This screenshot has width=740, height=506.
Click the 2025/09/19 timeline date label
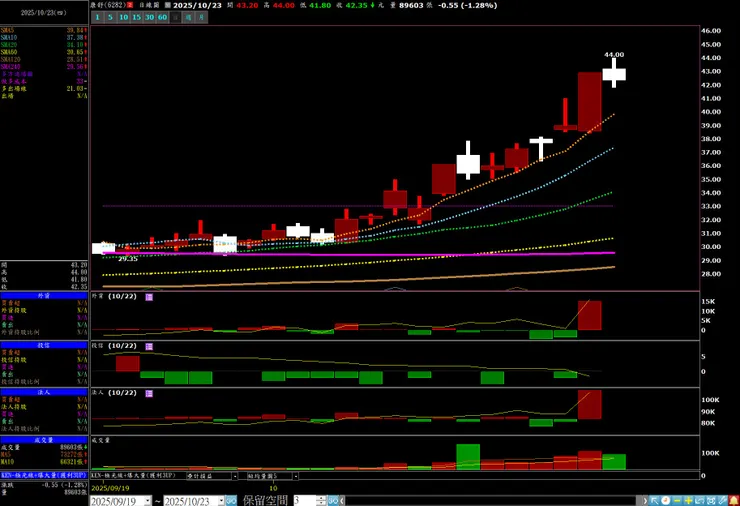click(110, 488)
